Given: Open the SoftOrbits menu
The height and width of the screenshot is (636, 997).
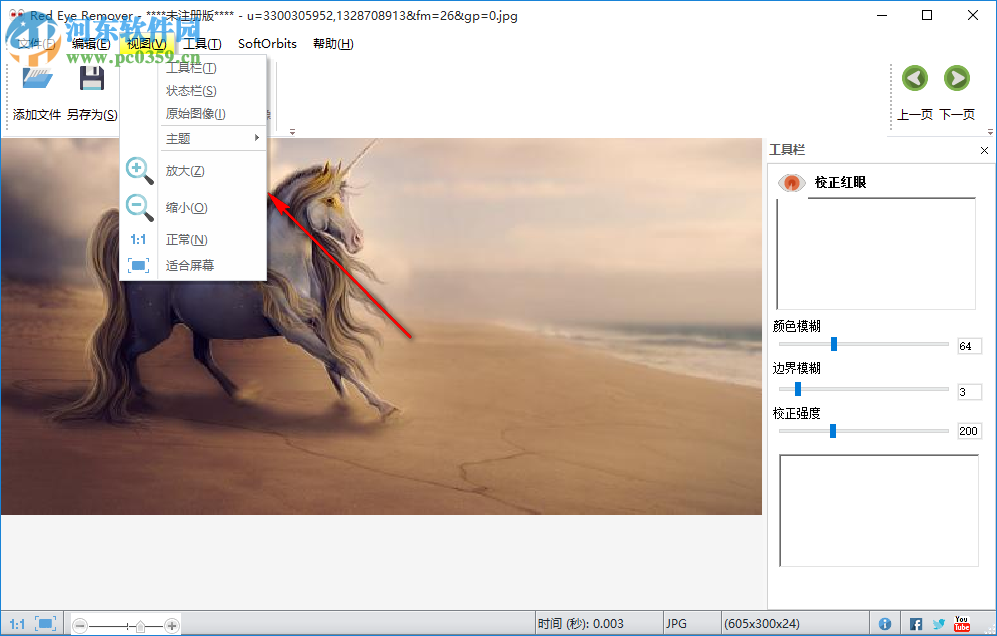Looking at the screenshot, I should (266, 43).
